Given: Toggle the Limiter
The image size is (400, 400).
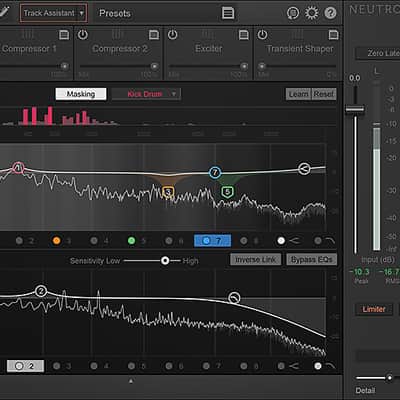Looking at the screenshot, I should click(374, 309).
